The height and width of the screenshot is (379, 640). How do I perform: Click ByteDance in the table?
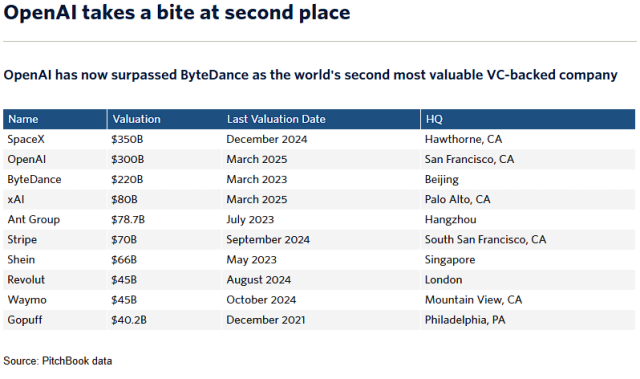pyautogui.click(x=34, y=180)
